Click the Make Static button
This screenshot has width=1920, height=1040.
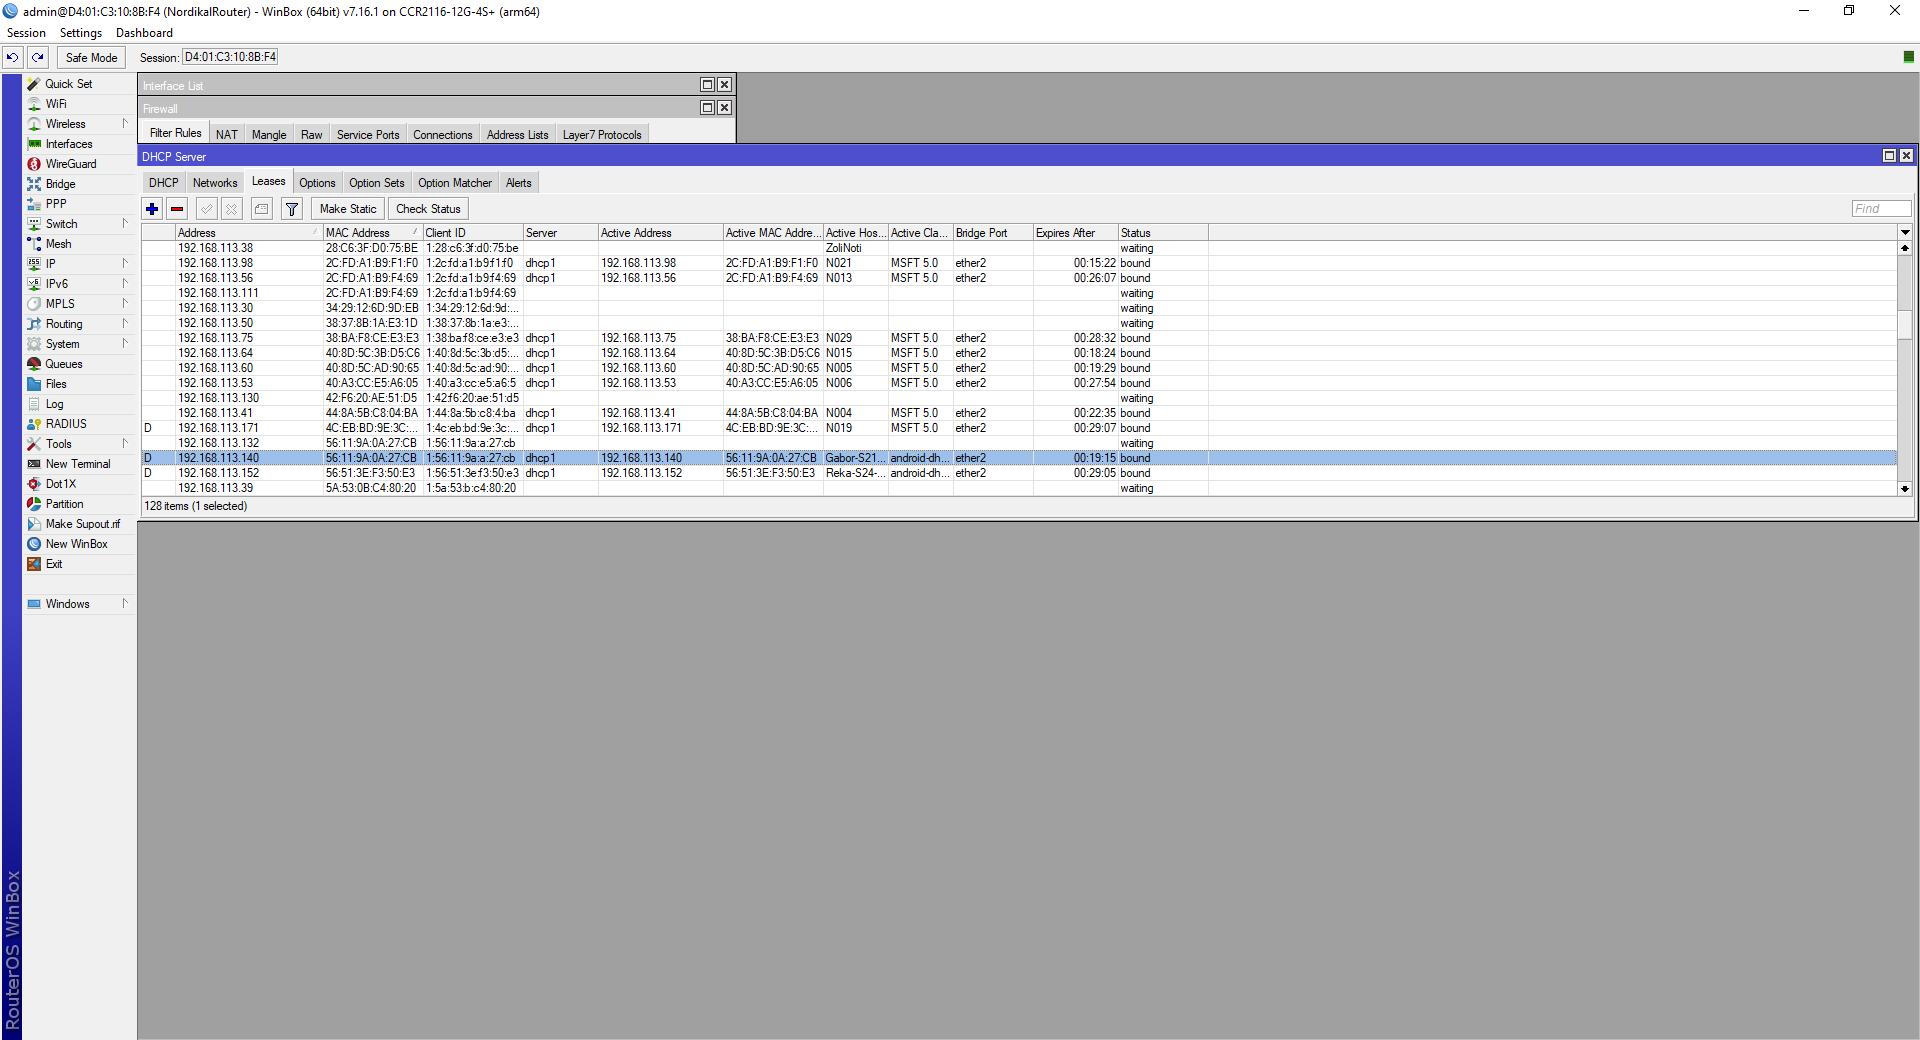[x=347, y=208]
